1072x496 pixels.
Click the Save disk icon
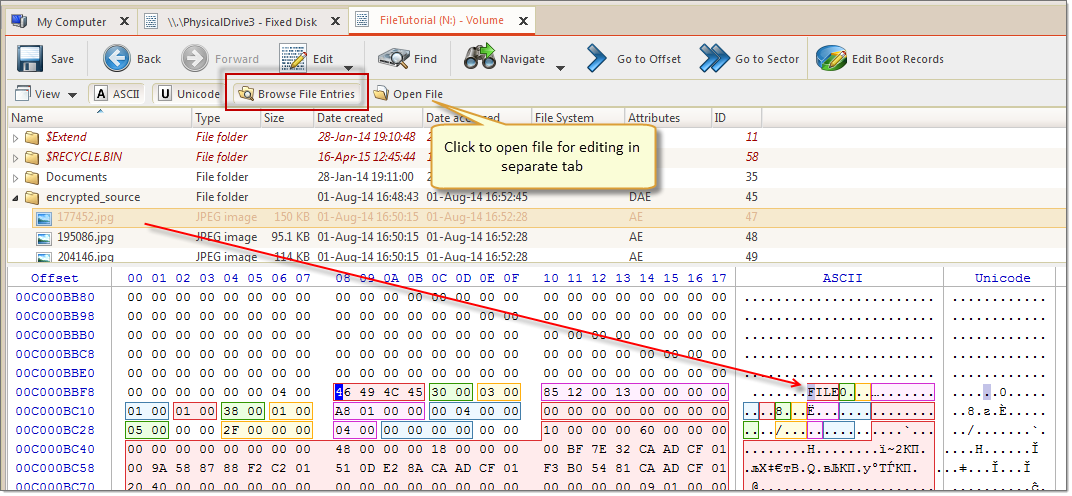(30, 59)
